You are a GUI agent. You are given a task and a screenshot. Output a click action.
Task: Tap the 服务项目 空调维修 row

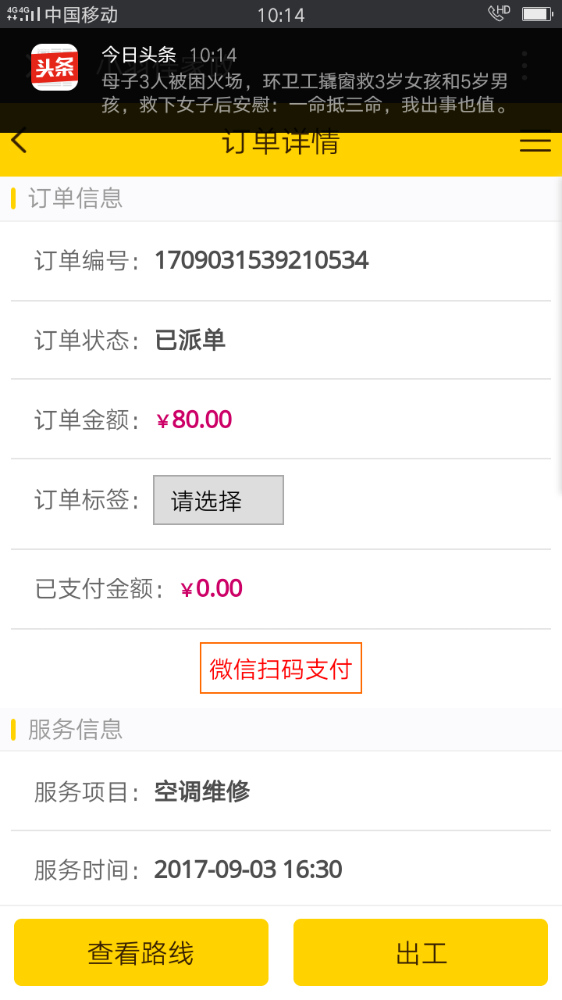tap(281, 791)
